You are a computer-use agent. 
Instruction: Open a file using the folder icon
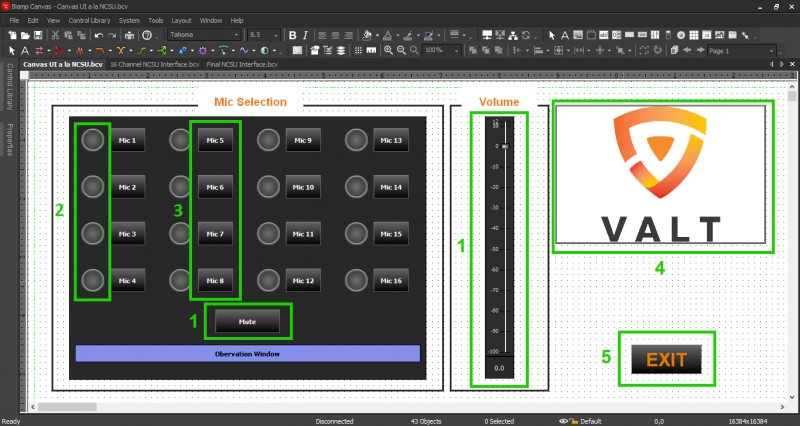pyautogui.click(x=25, y=35)
